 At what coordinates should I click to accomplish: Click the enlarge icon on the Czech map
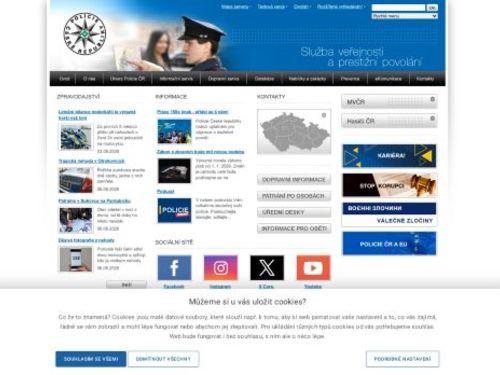[x=324, y=115]
